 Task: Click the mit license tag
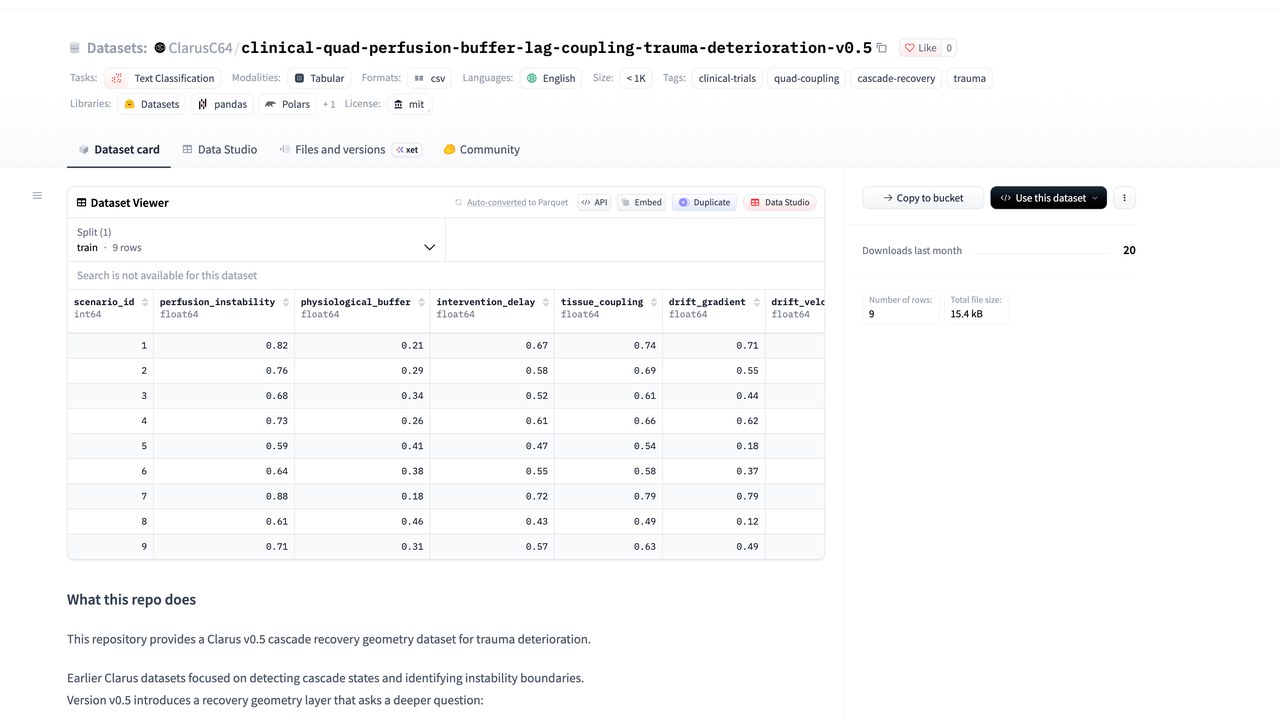point(409,104)
